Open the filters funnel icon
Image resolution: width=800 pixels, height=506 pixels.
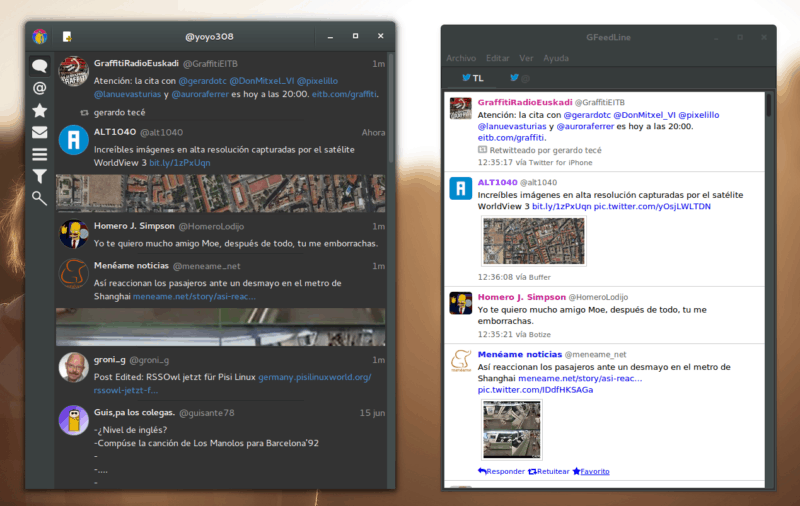pyautogui.click(x=40, y=176)
